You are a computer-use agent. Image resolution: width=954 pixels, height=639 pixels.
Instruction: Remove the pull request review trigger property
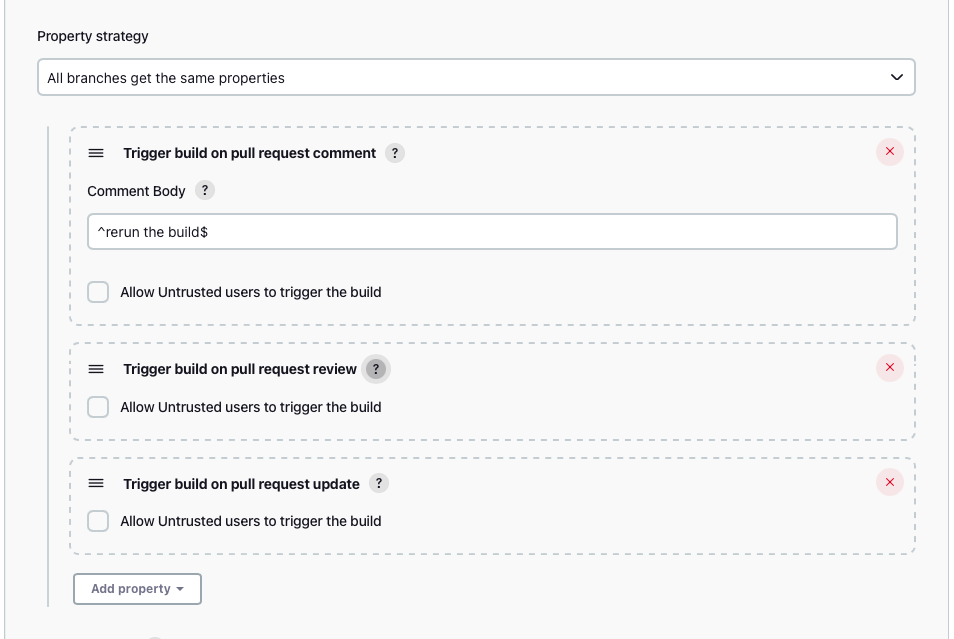(x=890, y=368)
